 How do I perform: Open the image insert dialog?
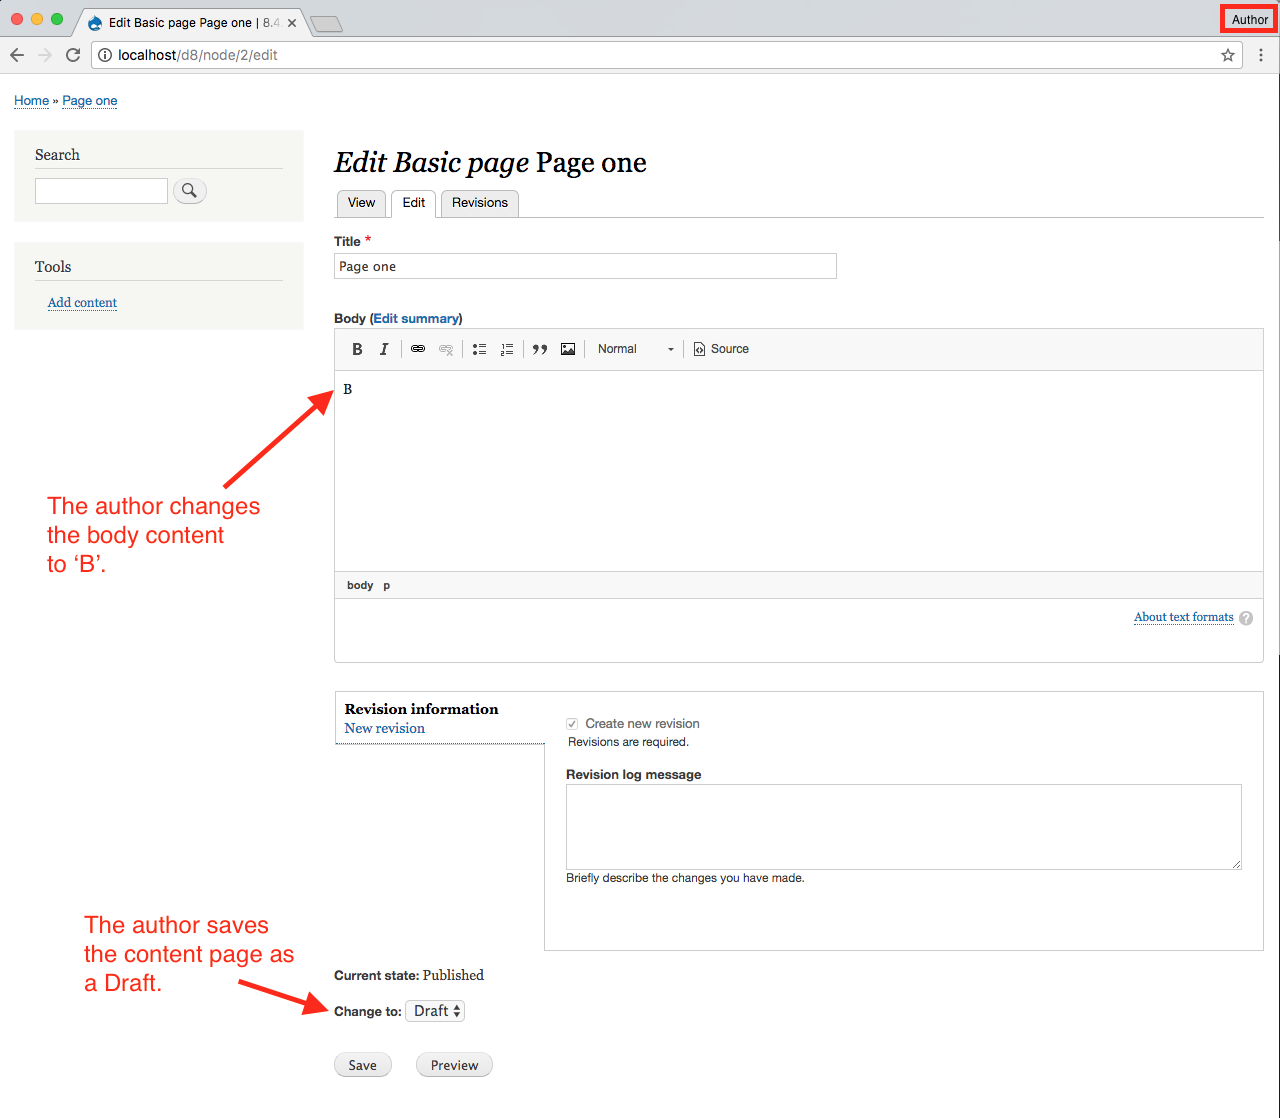568,348
